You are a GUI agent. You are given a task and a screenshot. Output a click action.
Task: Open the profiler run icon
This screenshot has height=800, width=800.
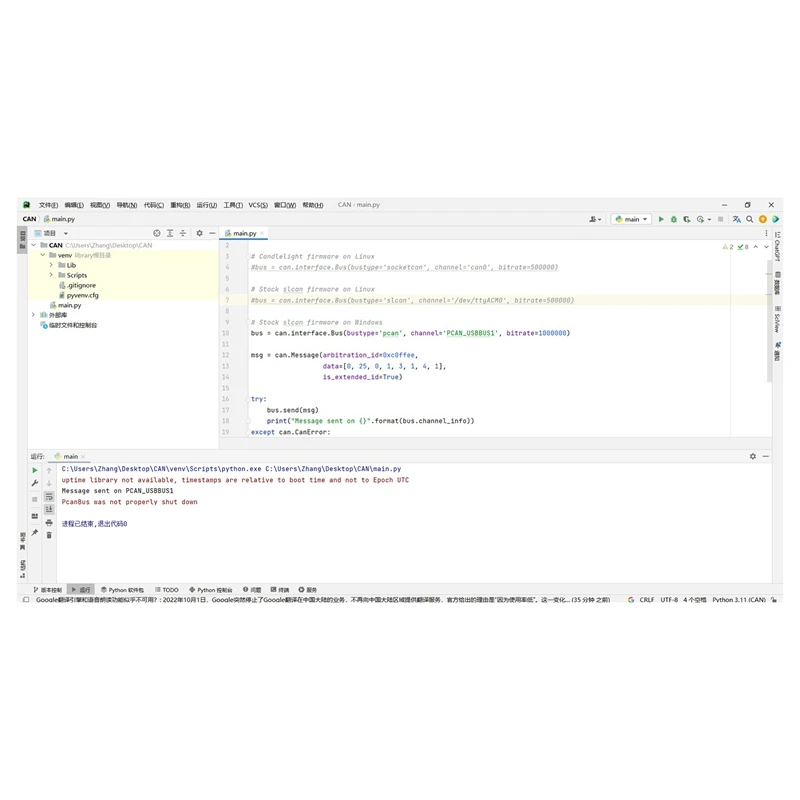[701, 219]
